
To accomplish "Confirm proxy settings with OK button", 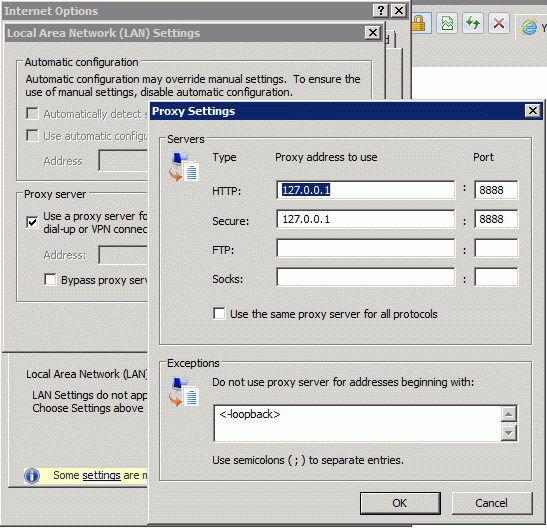I will [400, 503].
